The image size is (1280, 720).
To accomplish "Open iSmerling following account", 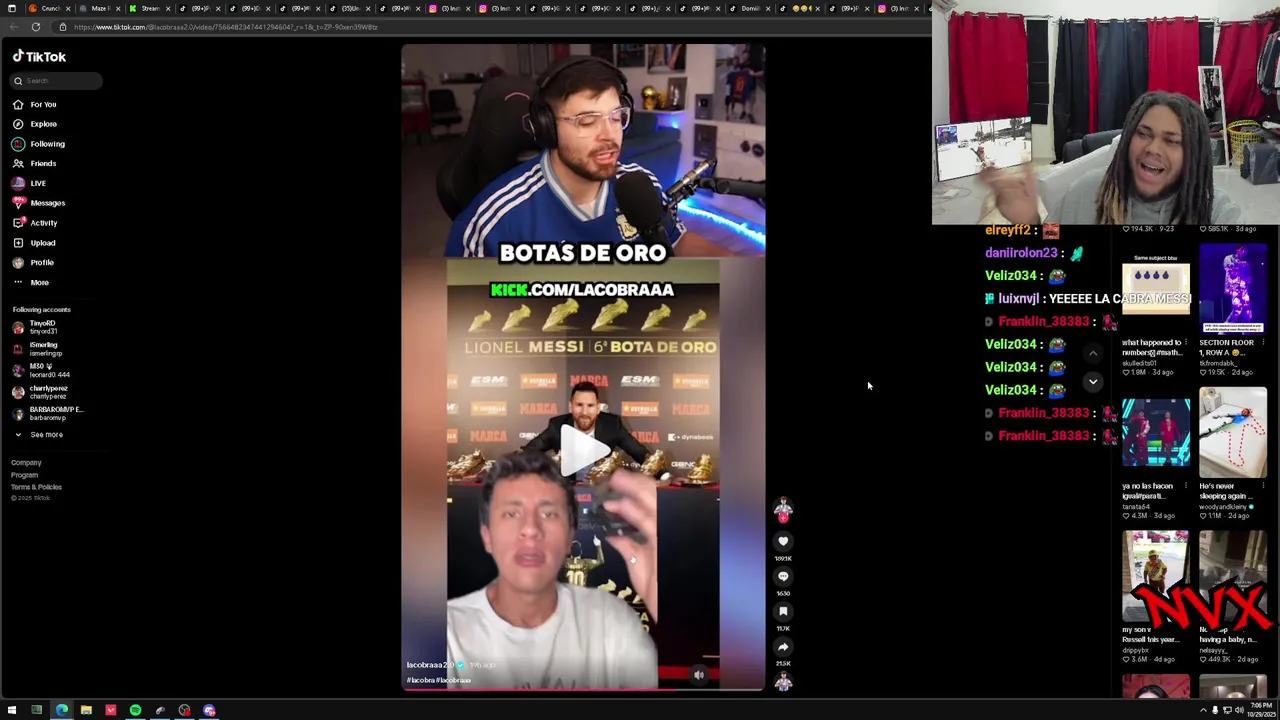I will click(x=37, y=349).
